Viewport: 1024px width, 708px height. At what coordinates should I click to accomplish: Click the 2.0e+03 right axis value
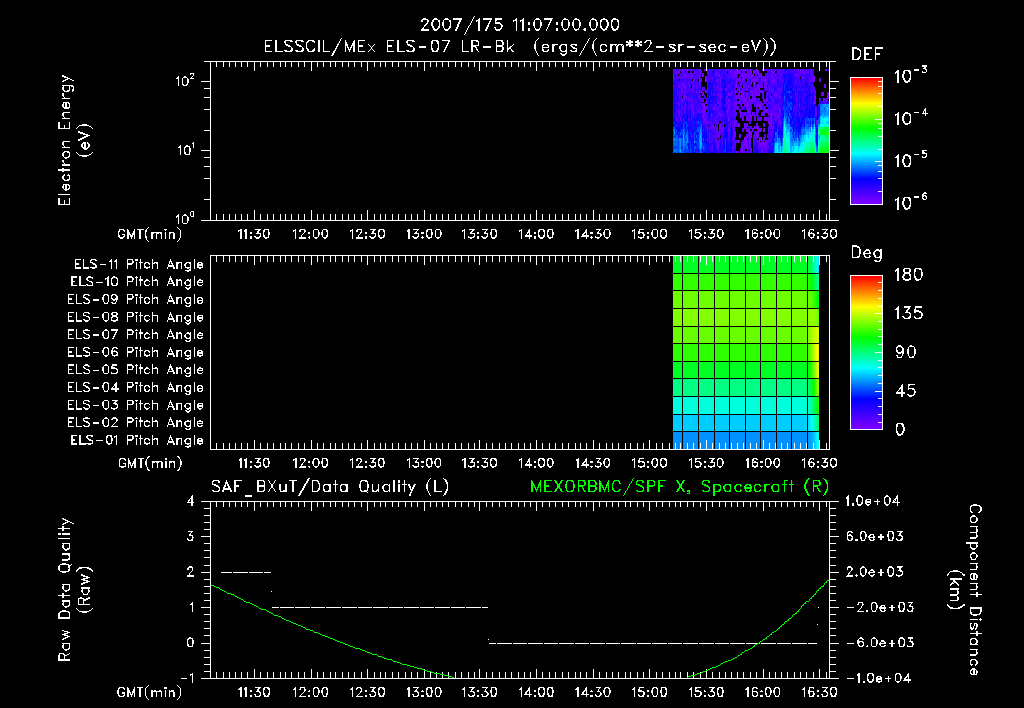[875, 572]
